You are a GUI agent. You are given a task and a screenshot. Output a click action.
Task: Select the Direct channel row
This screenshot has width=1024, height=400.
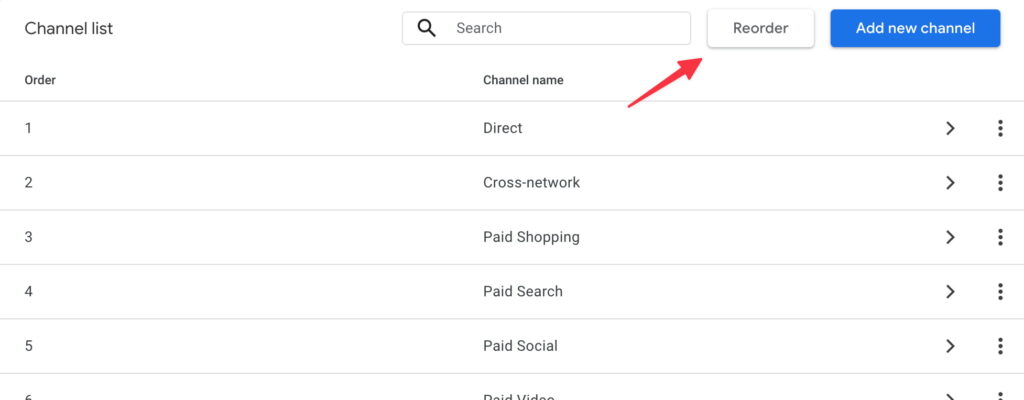pyautogui.click(x=502, y=128)
